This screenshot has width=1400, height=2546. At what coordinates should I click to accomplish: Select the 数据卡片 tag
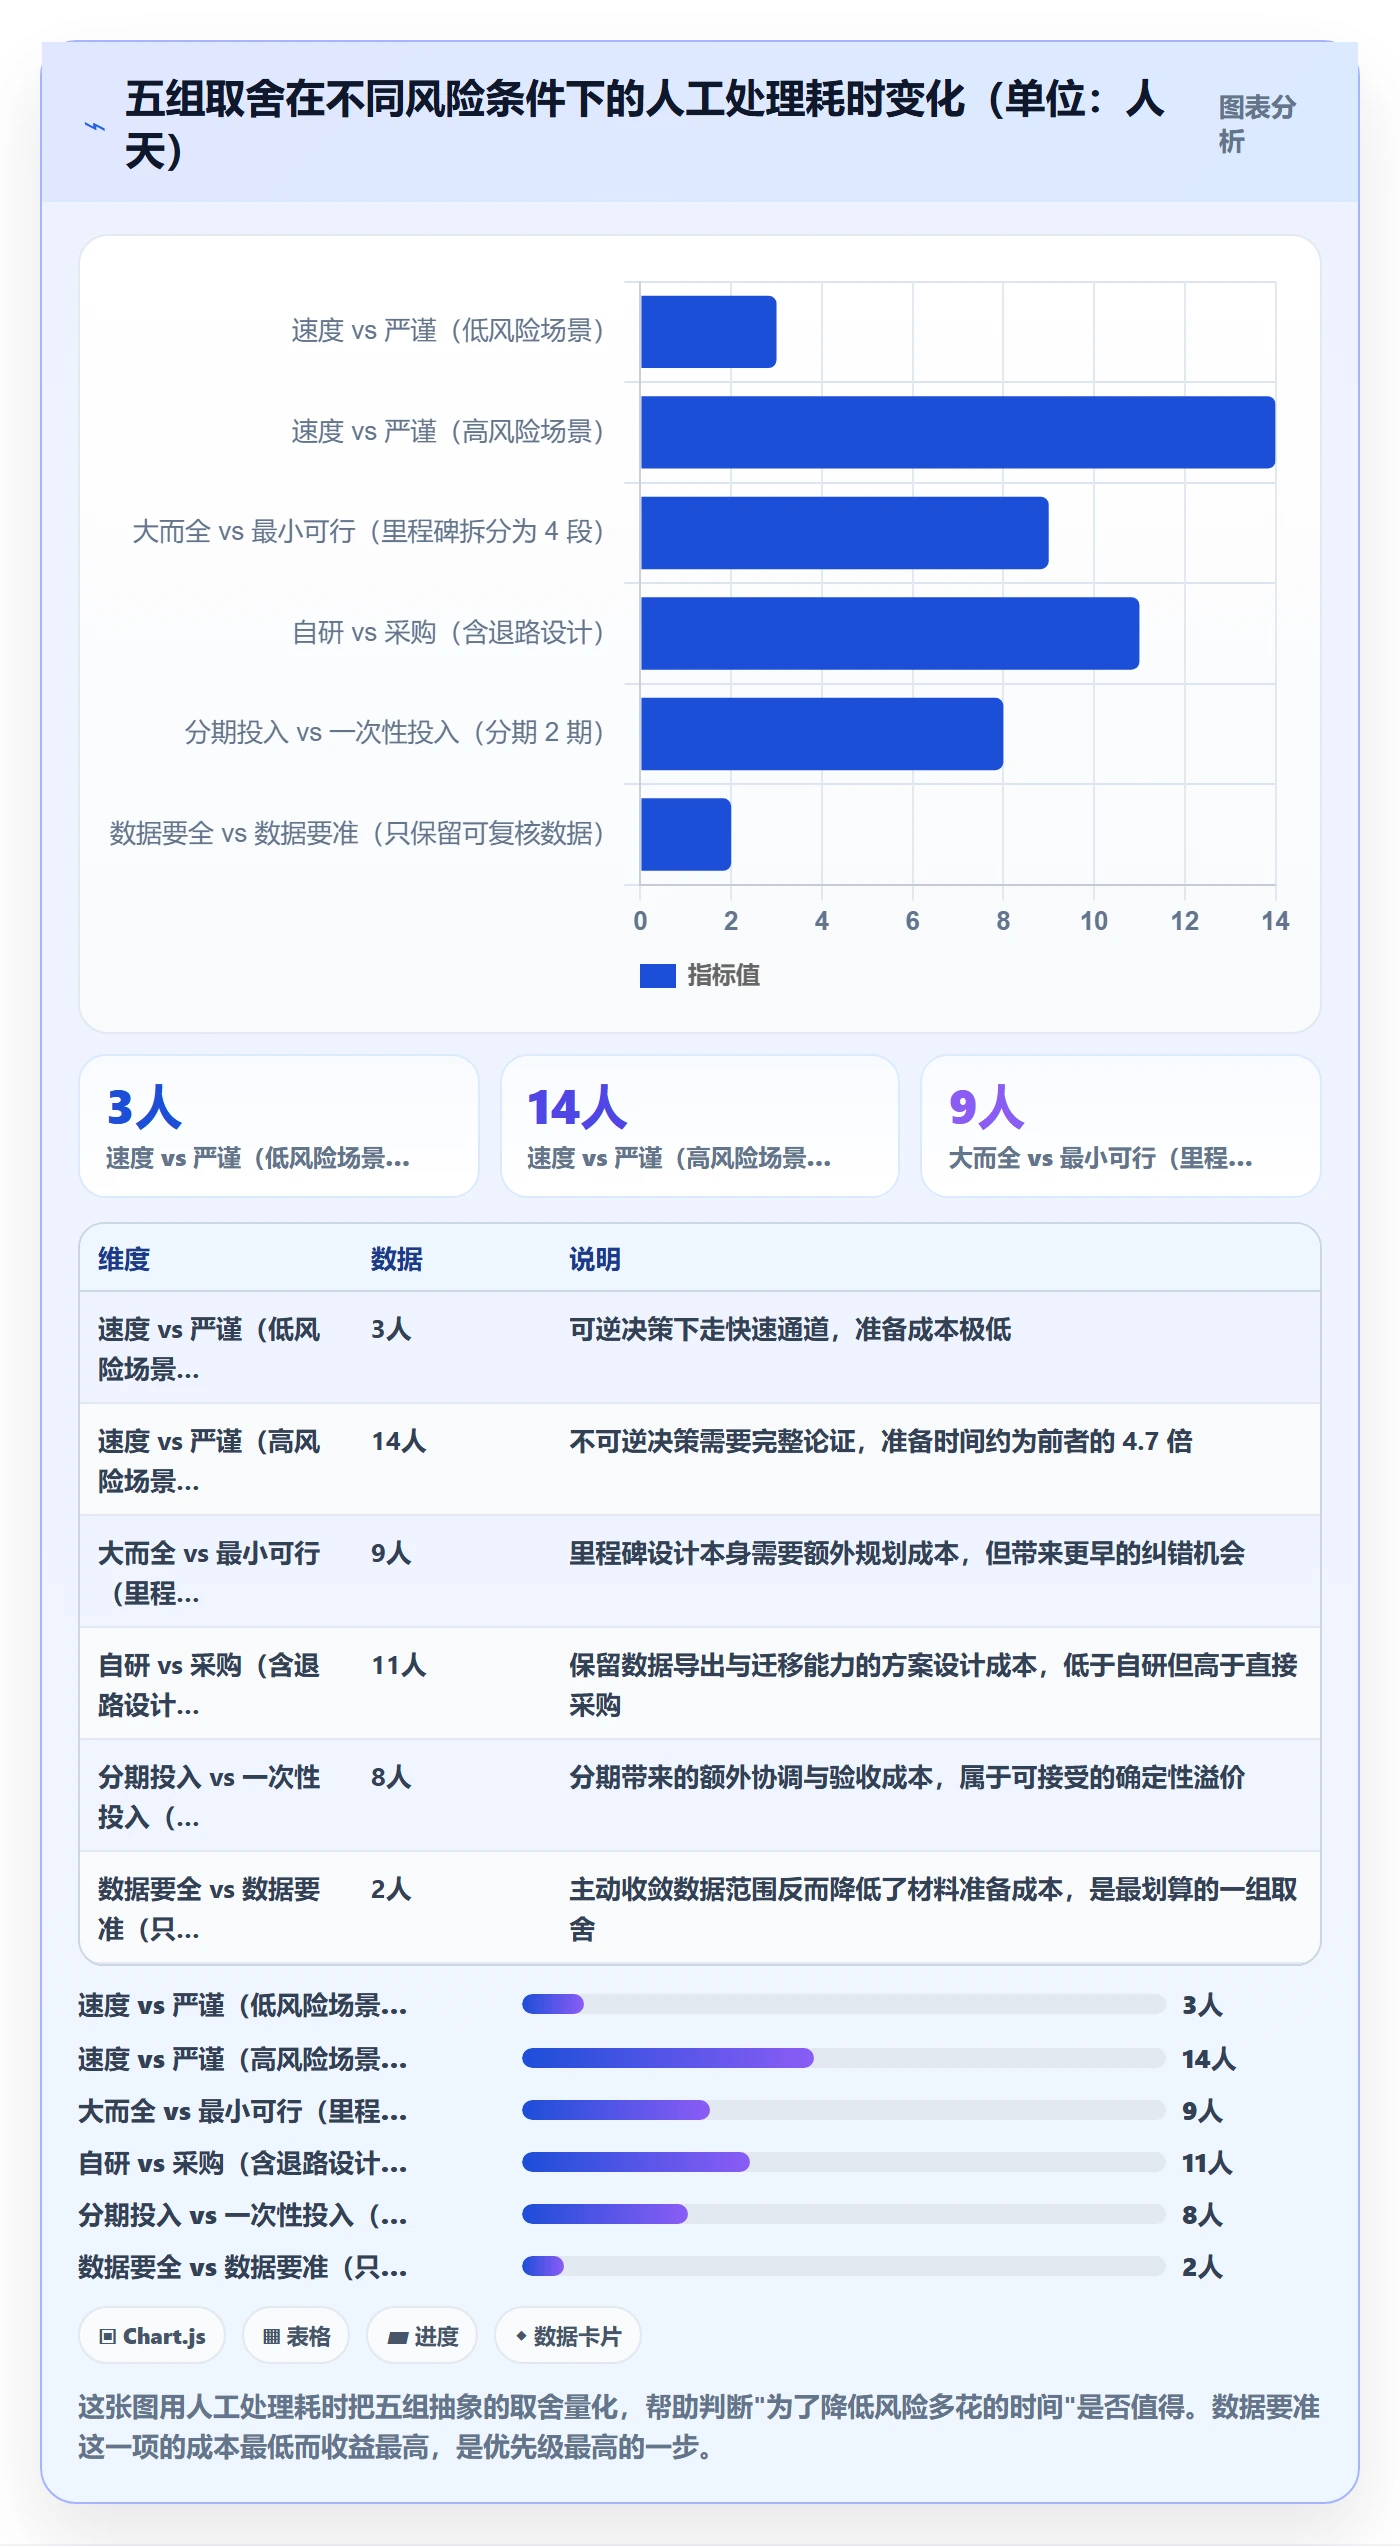coord(568,2336)
